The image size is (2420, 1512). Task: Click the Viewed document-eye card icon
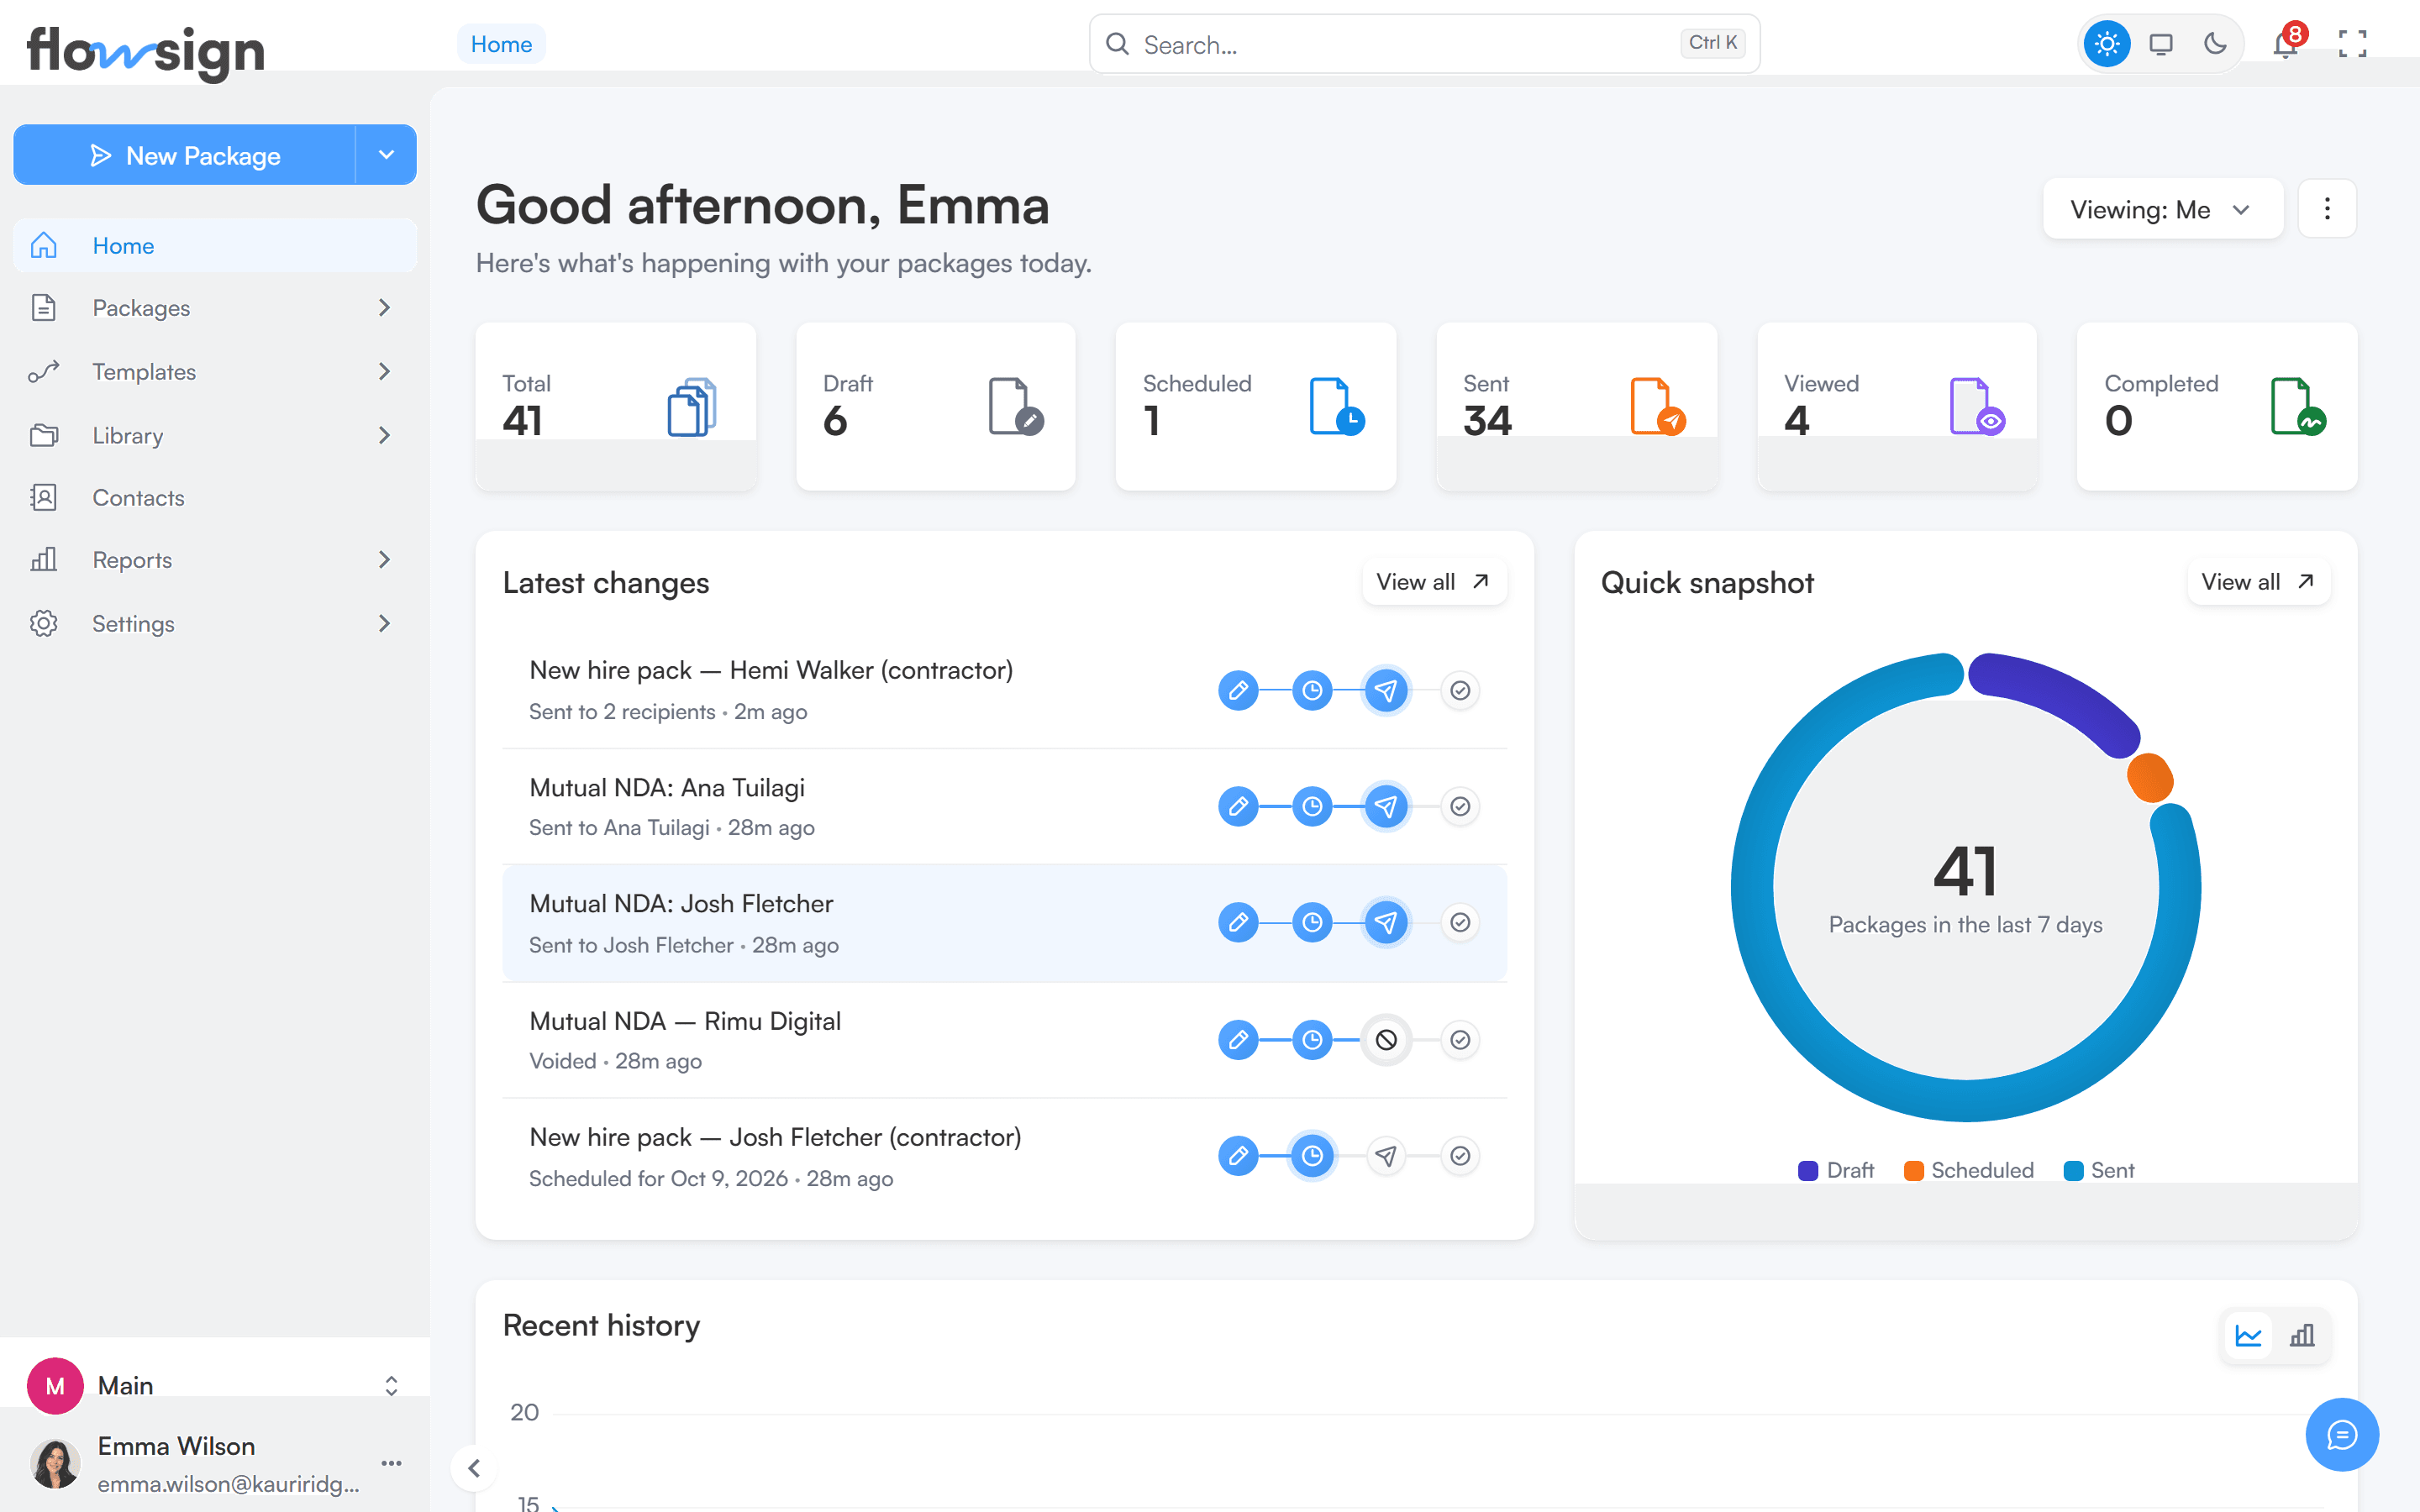click(x=1977, y=406)
